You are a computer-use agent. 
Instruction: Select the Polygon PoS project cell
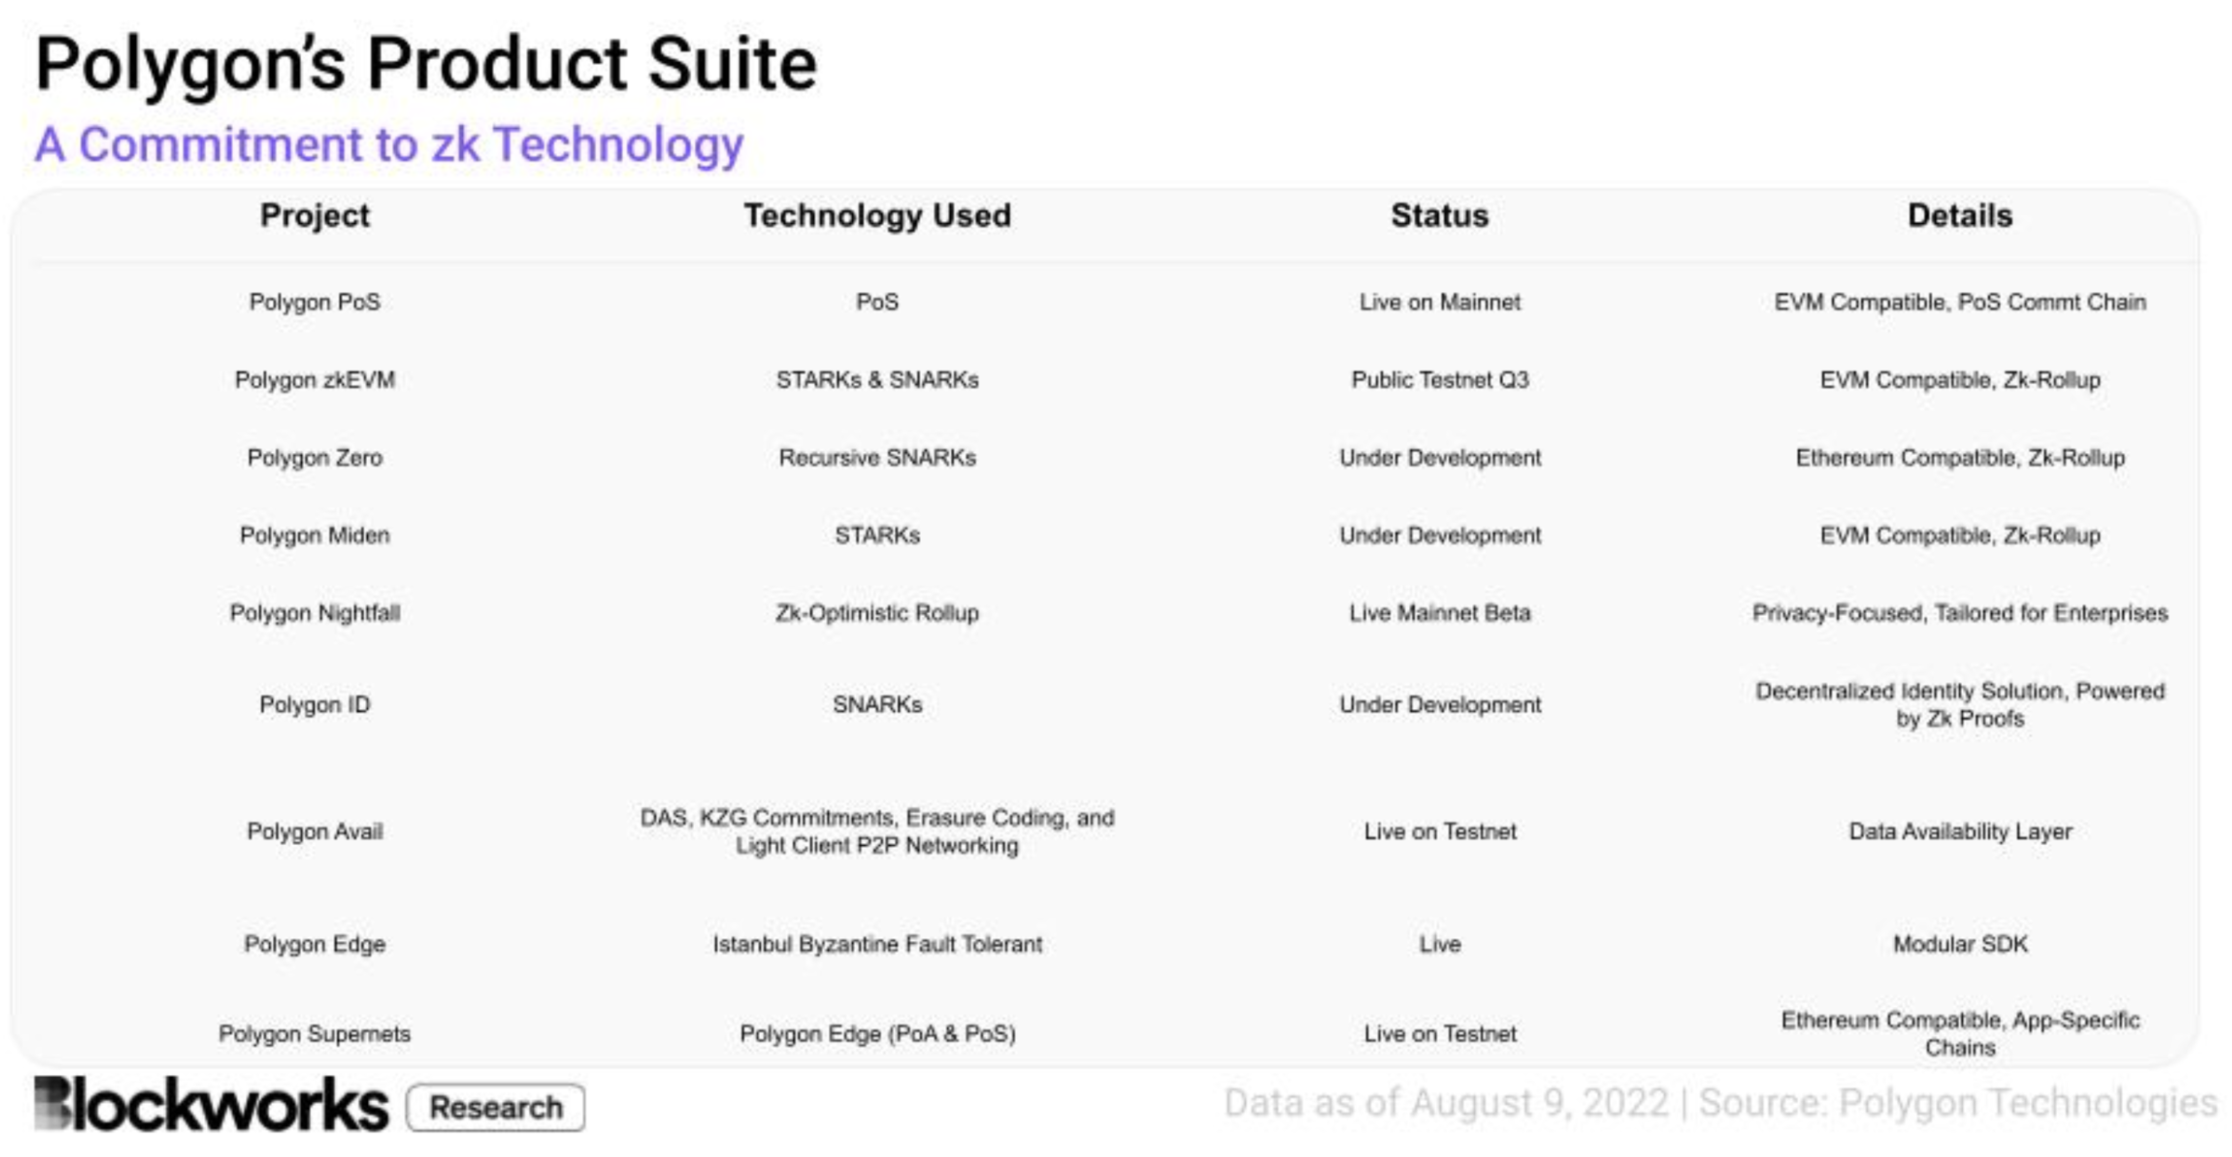[314, 302]
